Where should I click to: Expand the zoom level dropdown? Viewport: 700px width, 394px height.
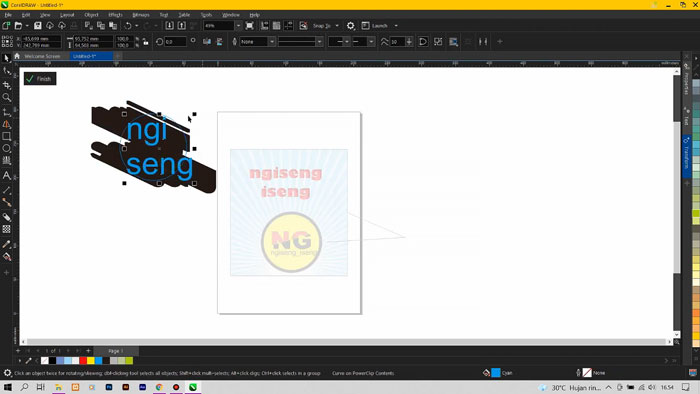point(238,26)
